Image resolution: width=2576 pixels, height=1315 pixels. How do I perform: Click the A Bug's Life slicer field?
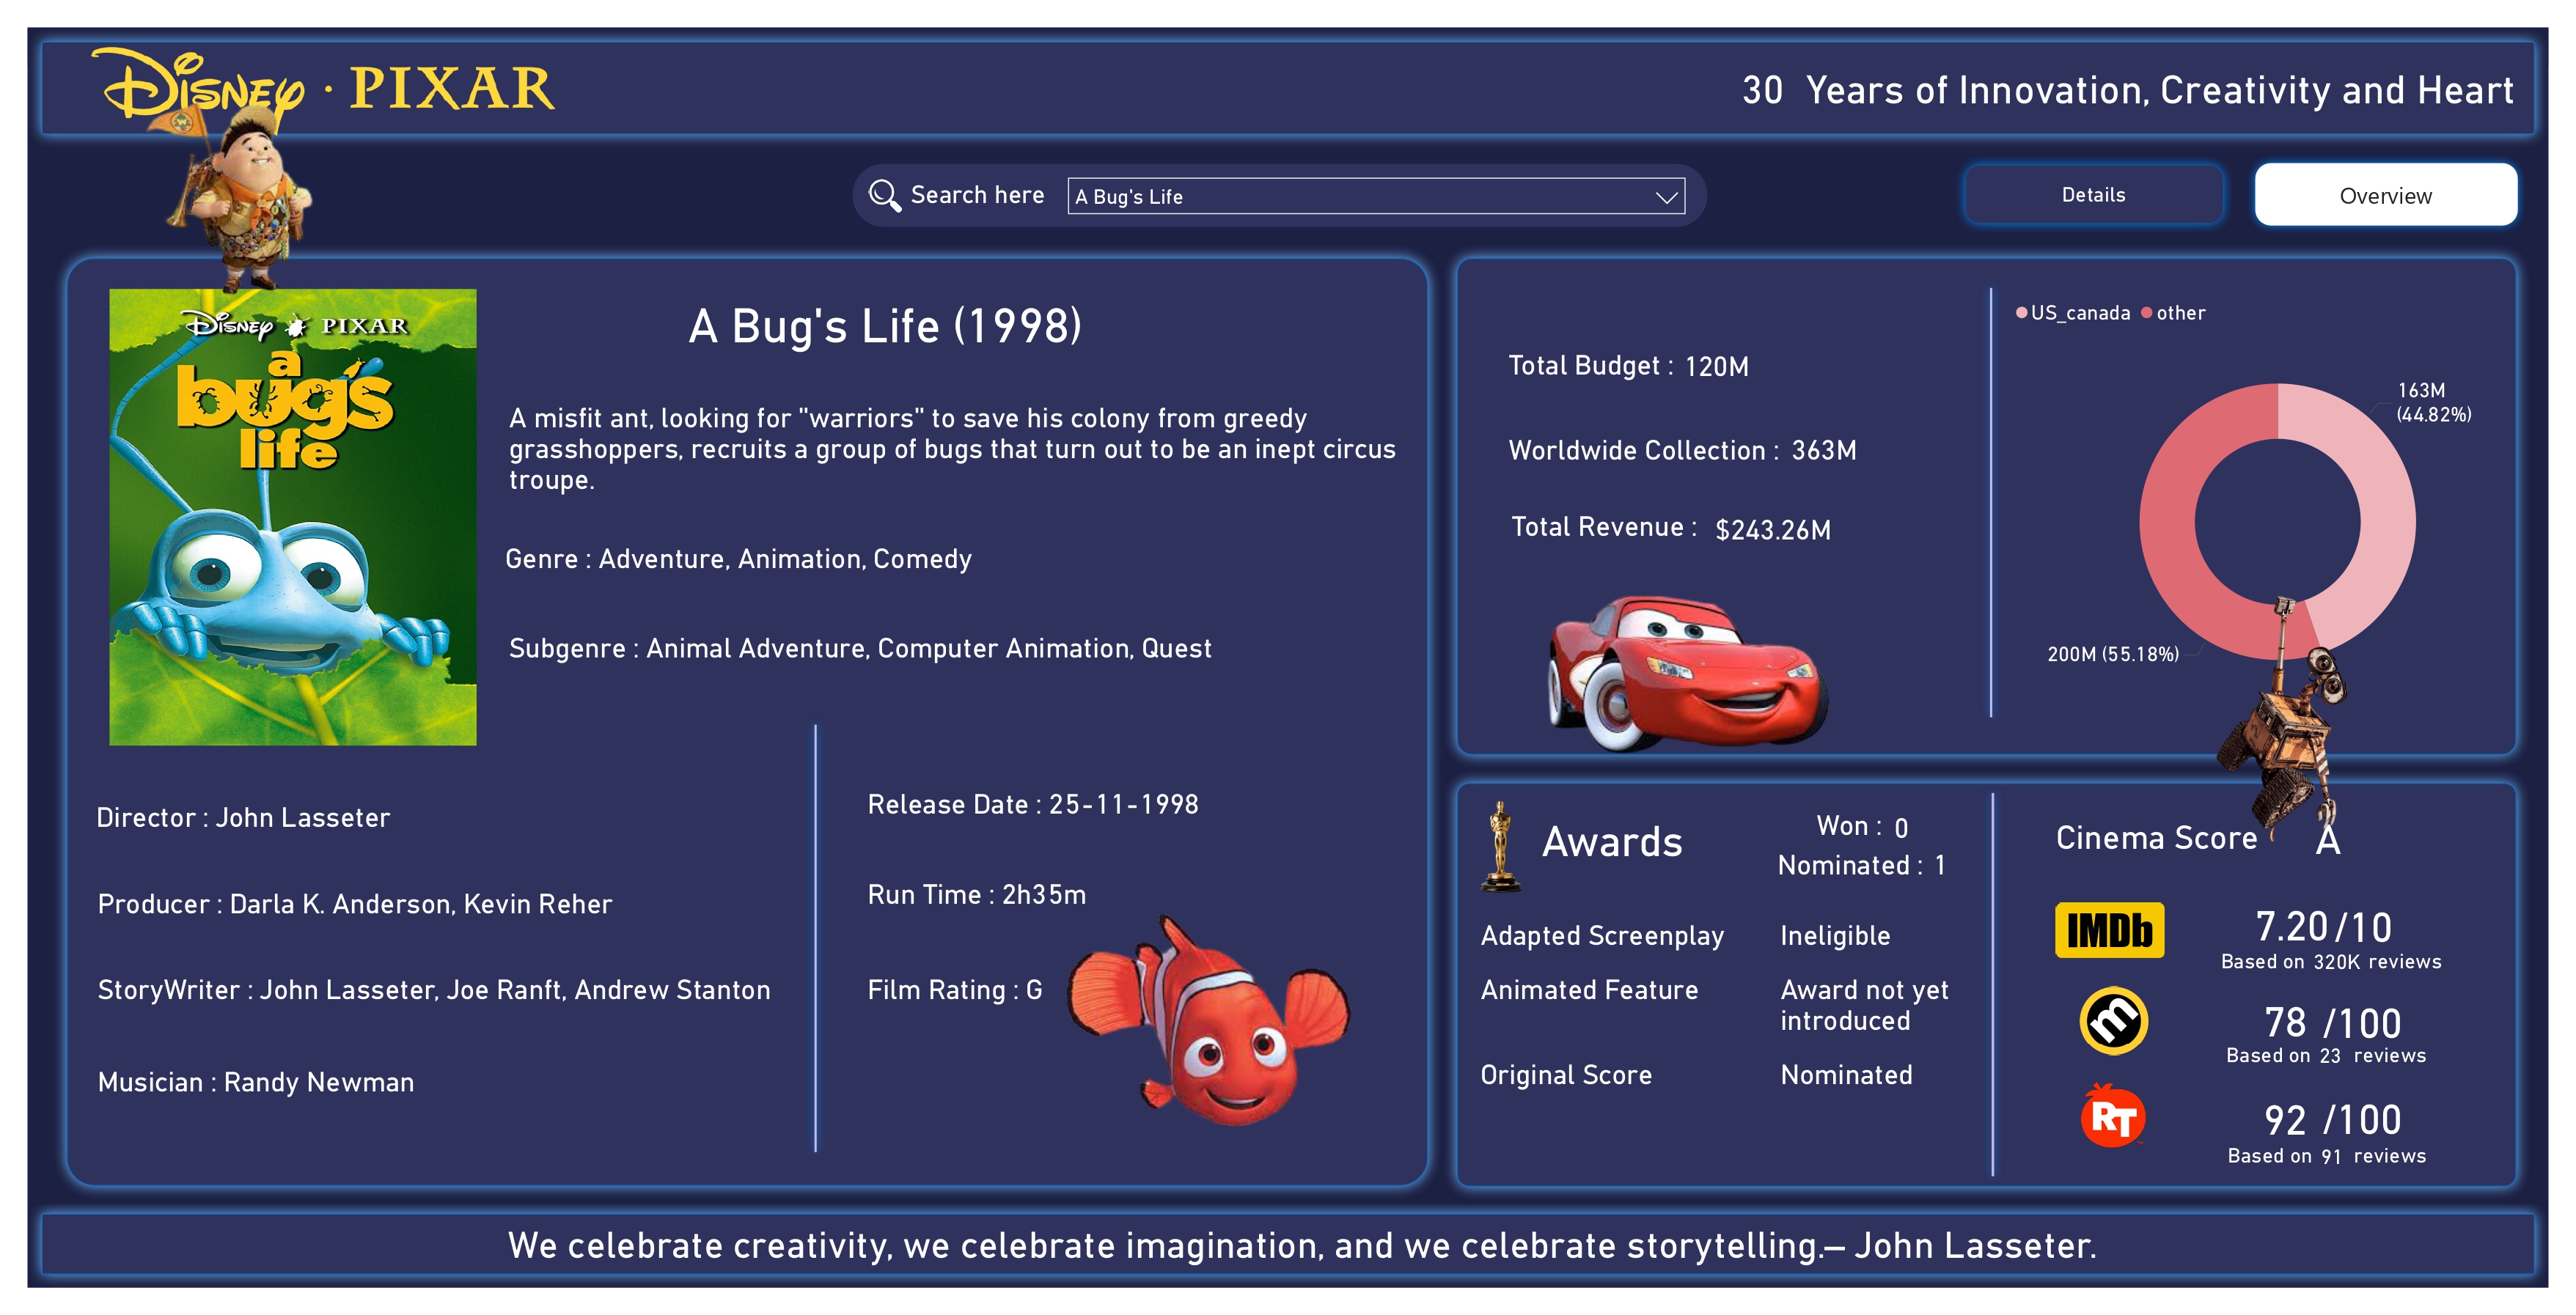coord(1376,196)
